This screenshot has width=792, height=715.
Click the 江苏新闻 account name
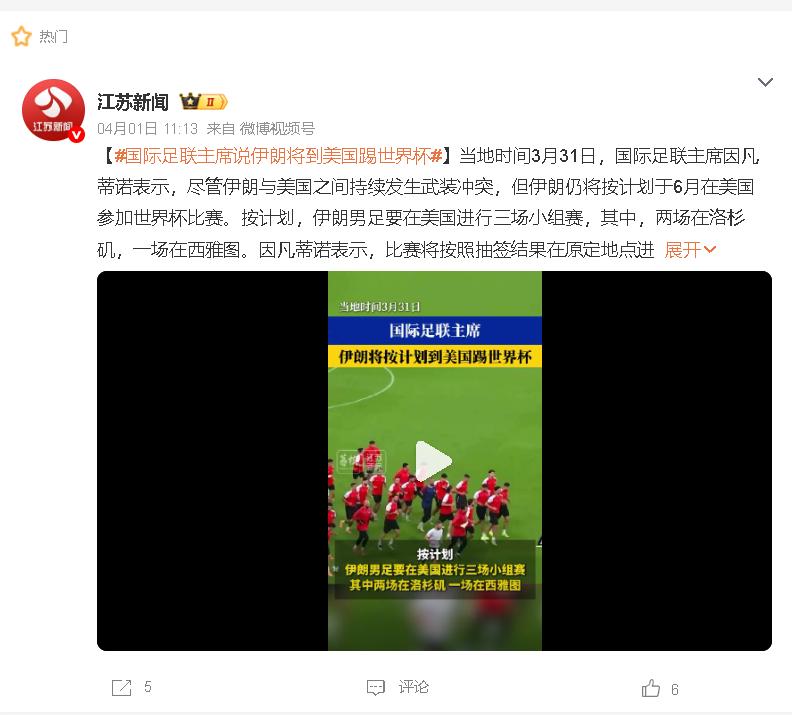click(x=133, y=102)
